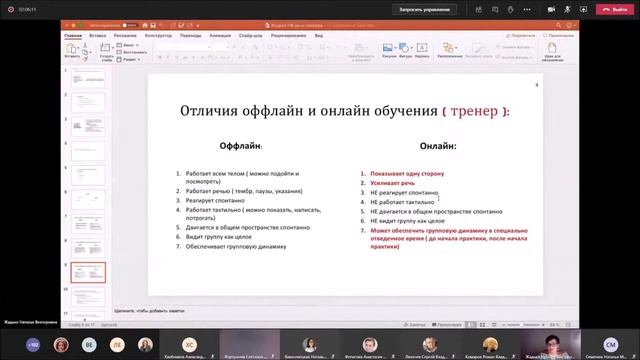
Task: Click the Reset (Восстановить) slide button
Action: [x=132, y=52]
